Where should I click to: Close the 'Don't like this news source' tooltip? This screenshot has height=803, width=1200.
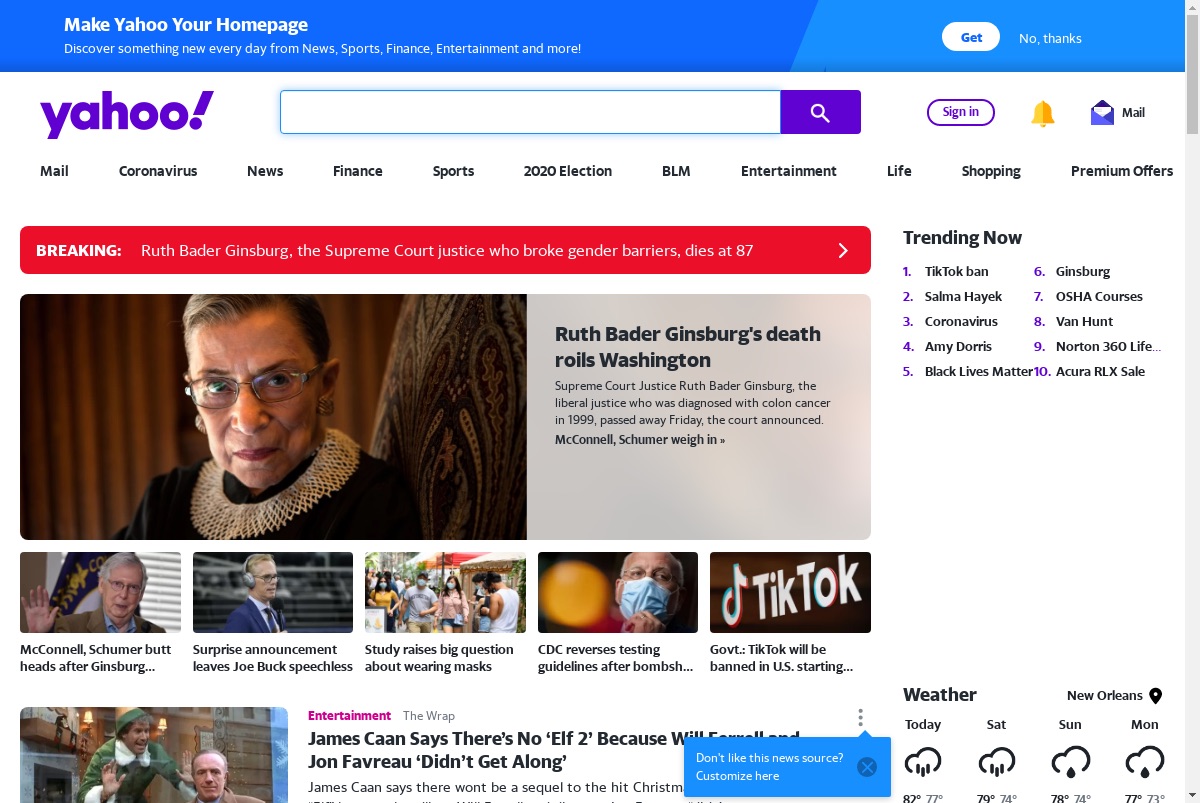click(x=867, y=767)
